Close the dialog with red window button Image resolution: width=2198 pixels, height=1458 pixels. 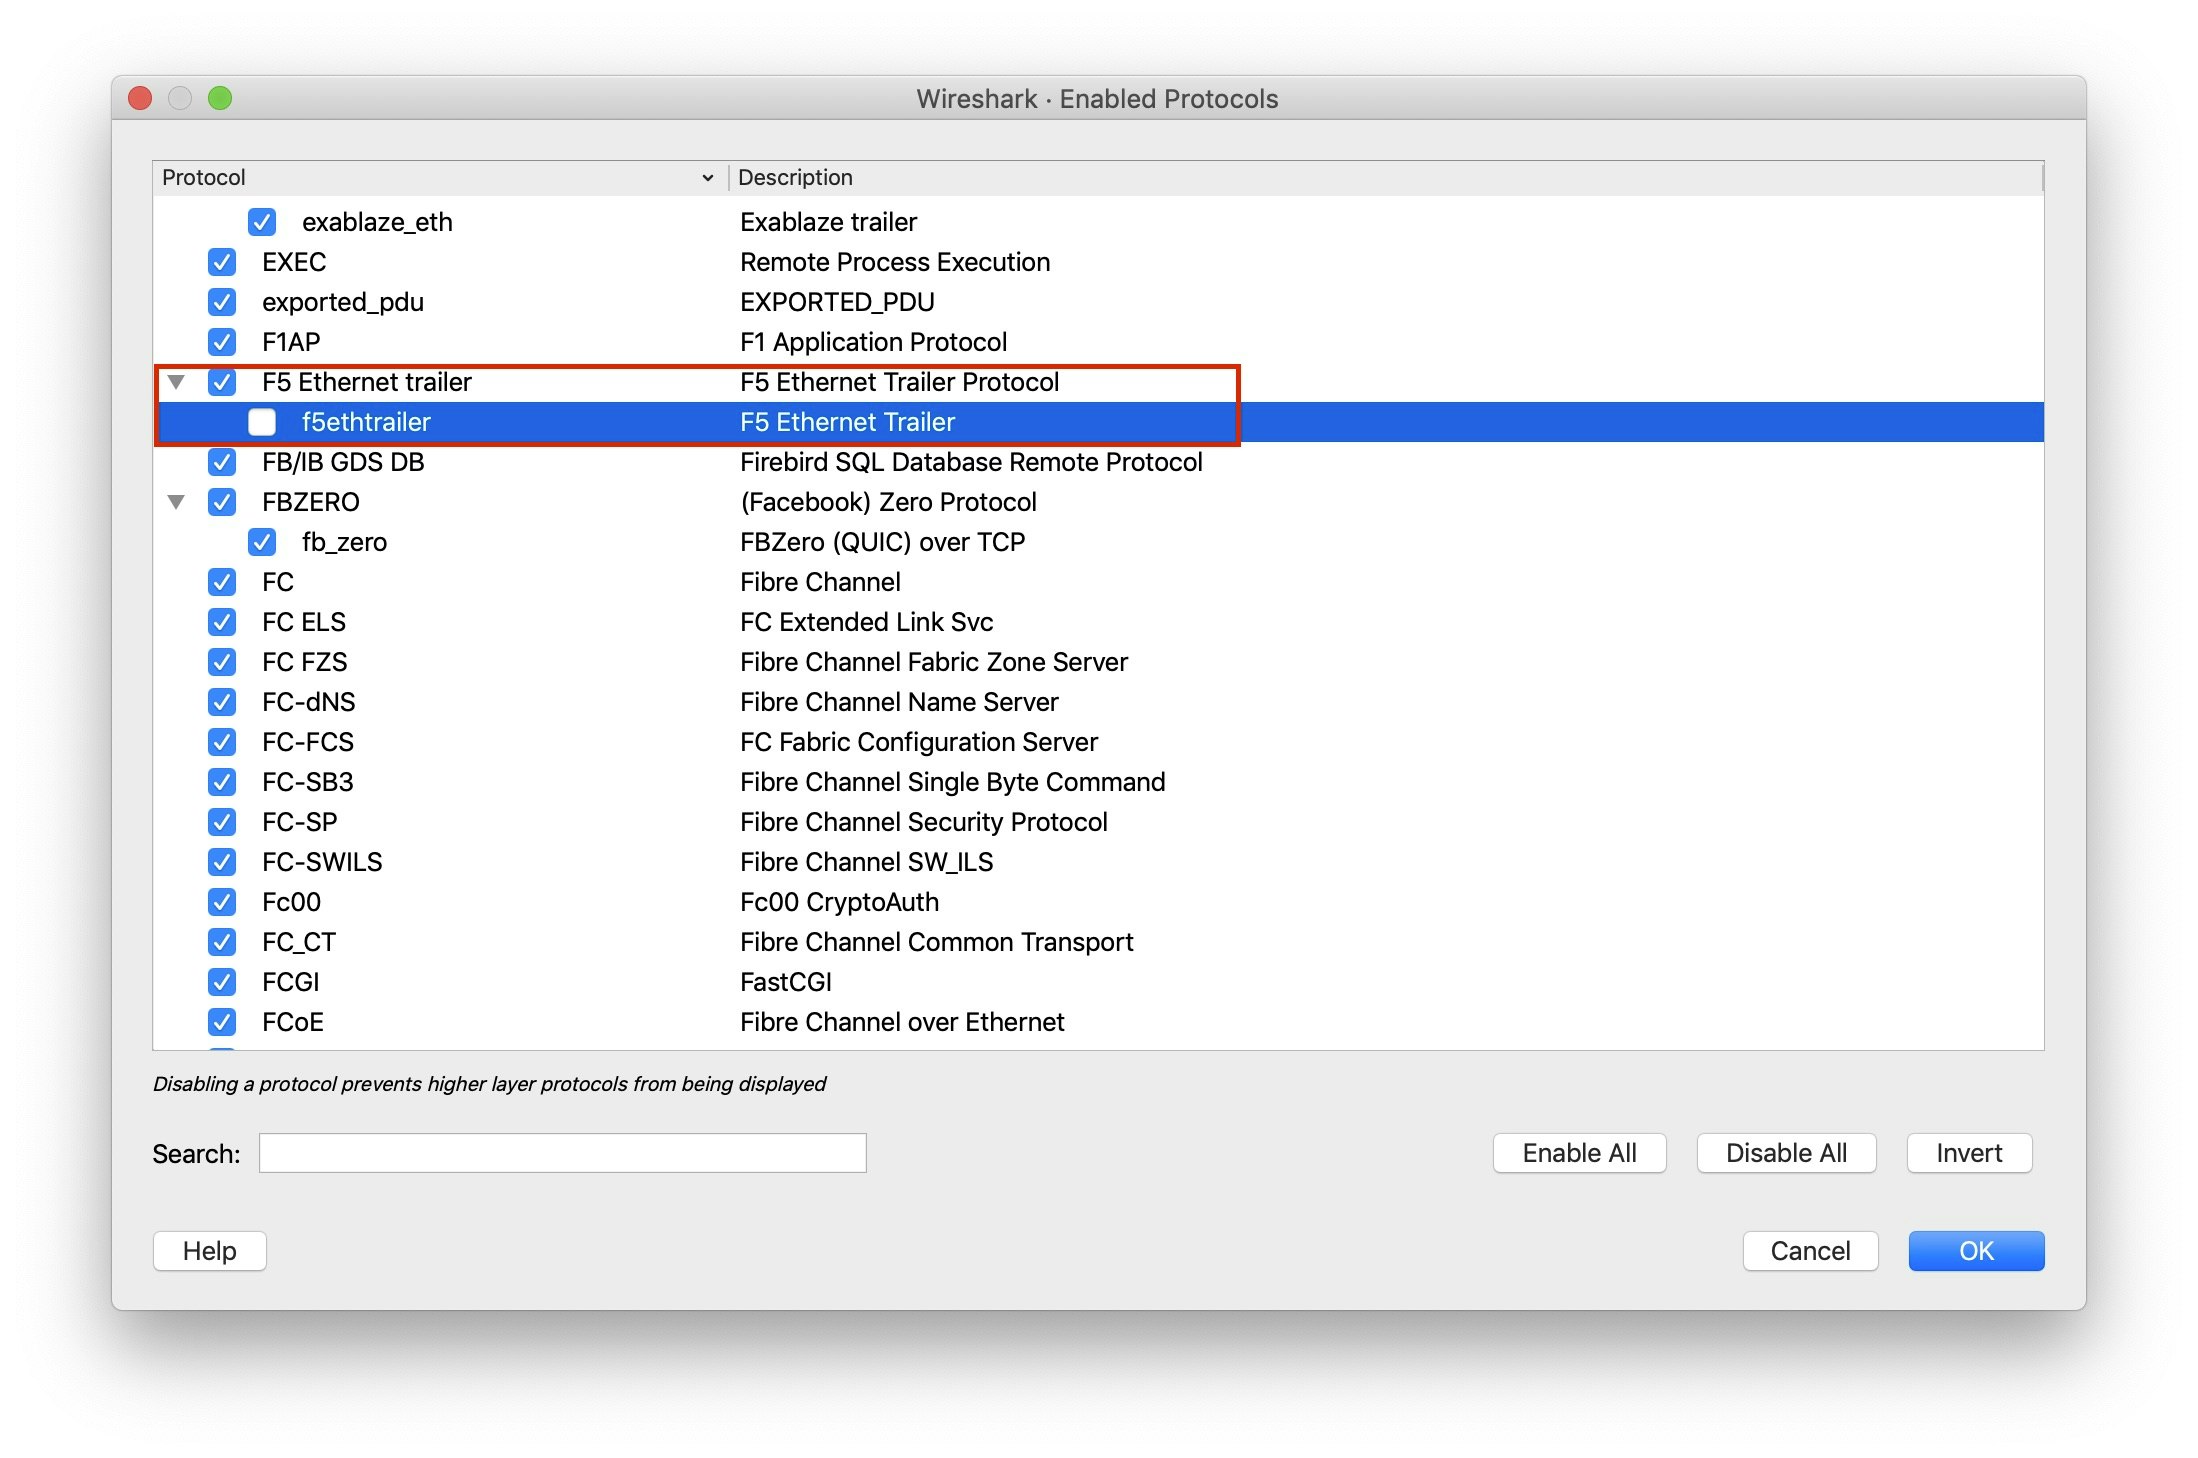pos(140,98)
